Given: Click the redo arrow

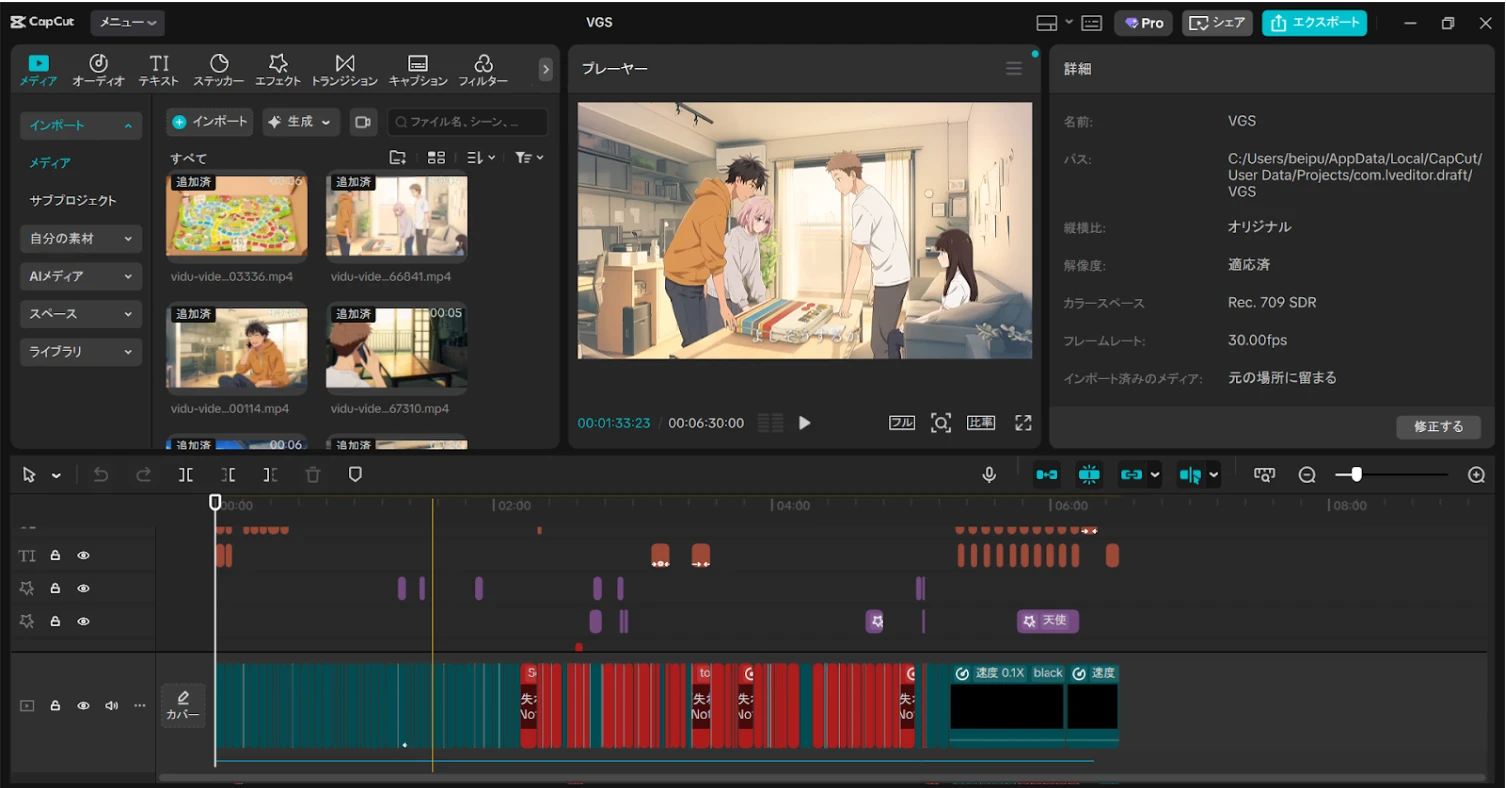Looking at the screenshot, I should [143, 475].
